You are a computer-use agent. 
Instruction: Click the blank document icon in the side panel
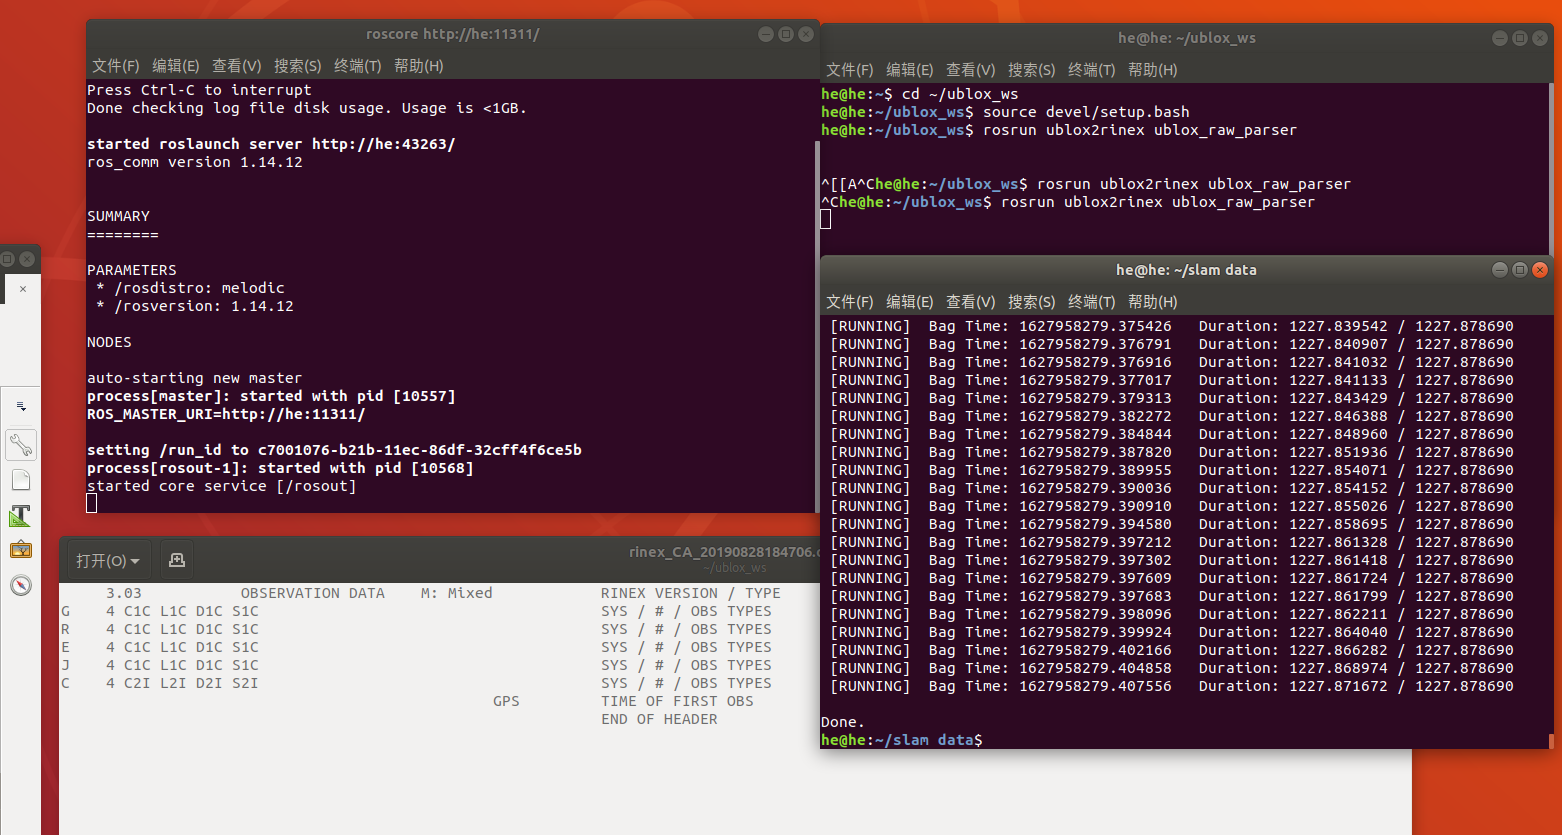tap(20, 480)
